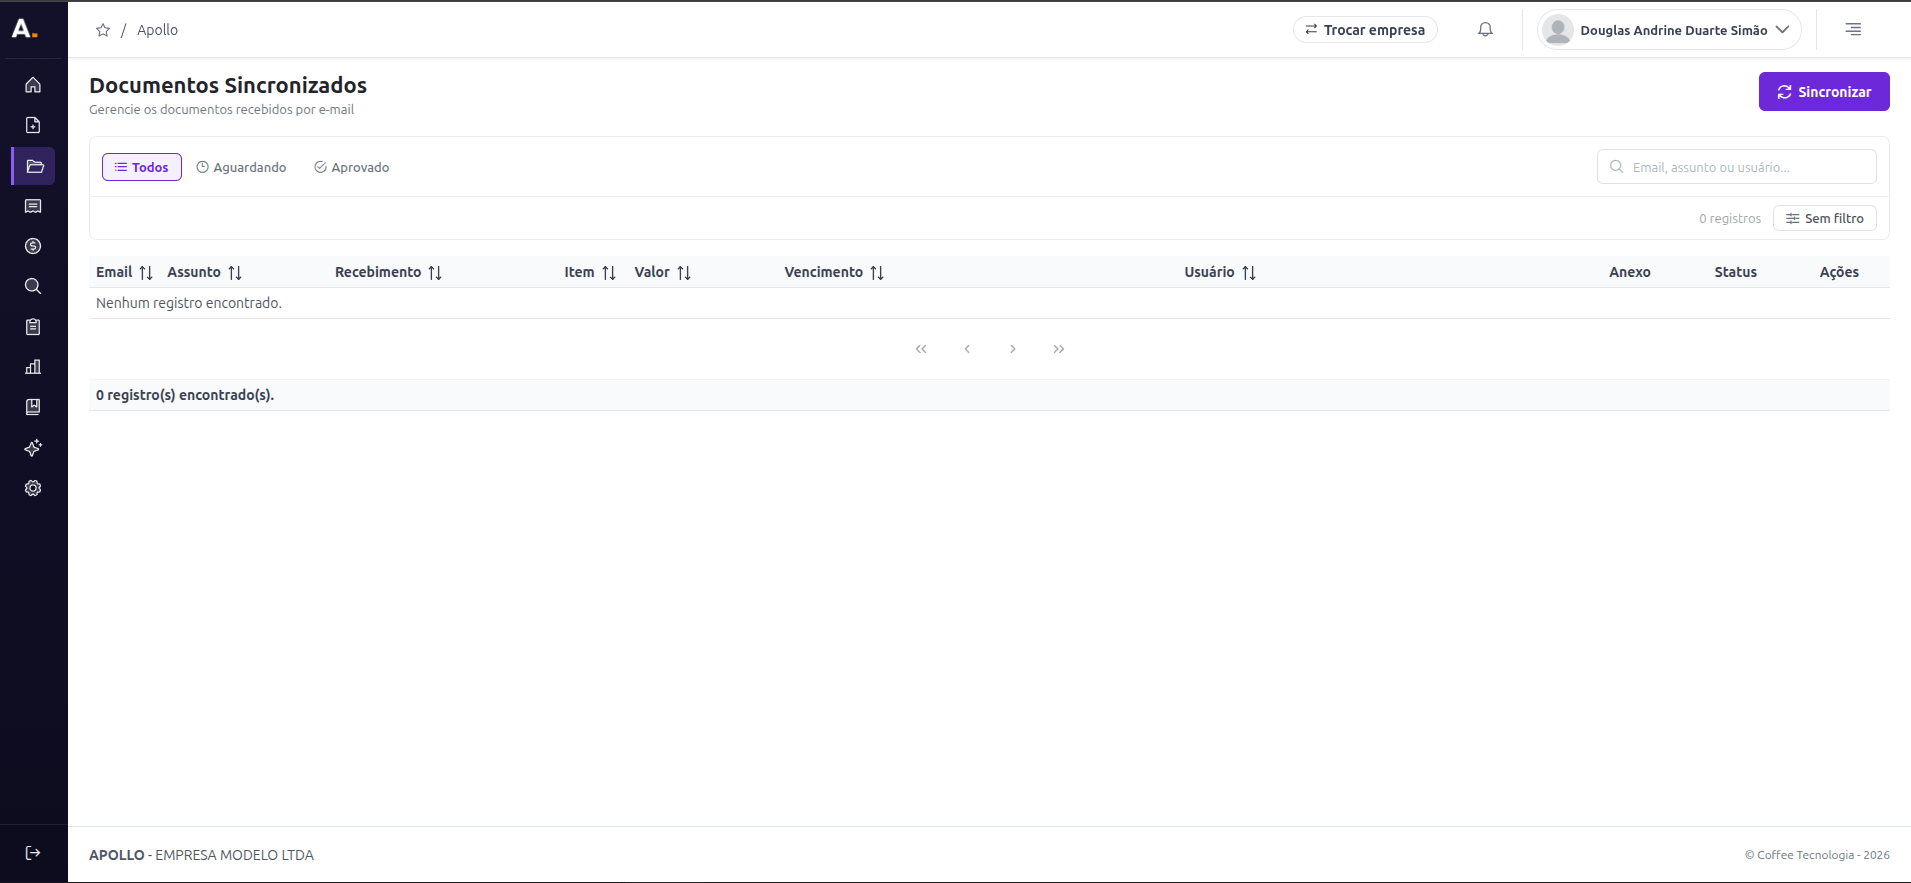Open the messages icon in sidebar
1911x883 pixels.
(x=33, y=206)
